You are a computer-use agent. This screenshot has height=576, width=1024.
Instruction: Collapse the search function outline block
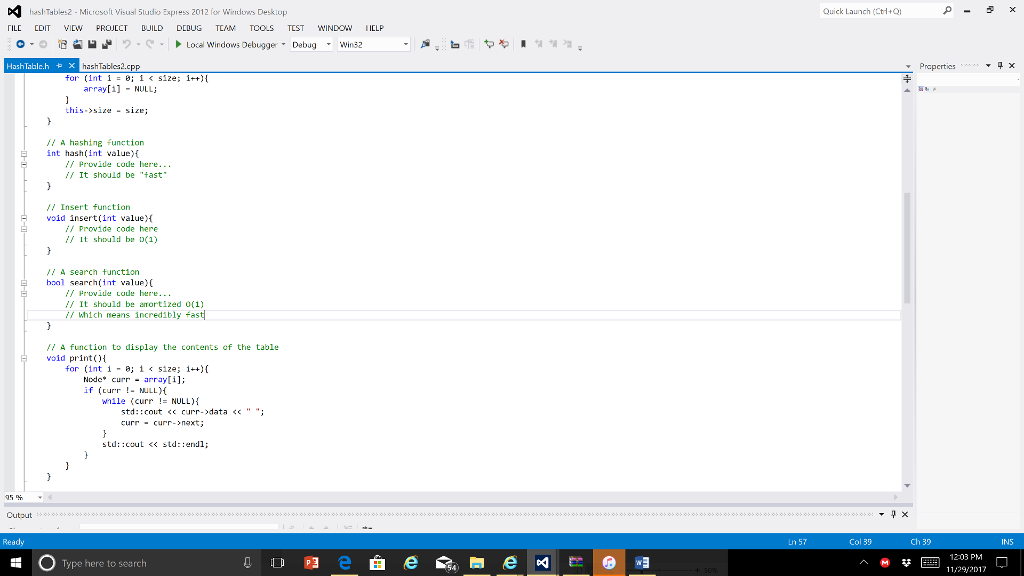[x=24, y=283]
